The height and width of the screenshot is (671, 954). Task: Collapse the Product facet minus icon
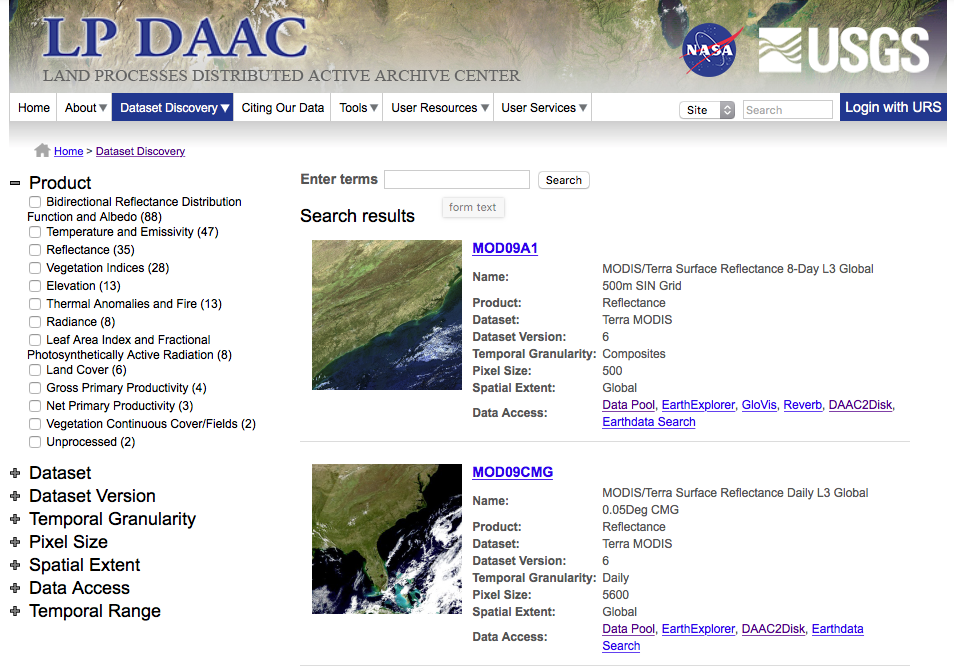point(15,183)
